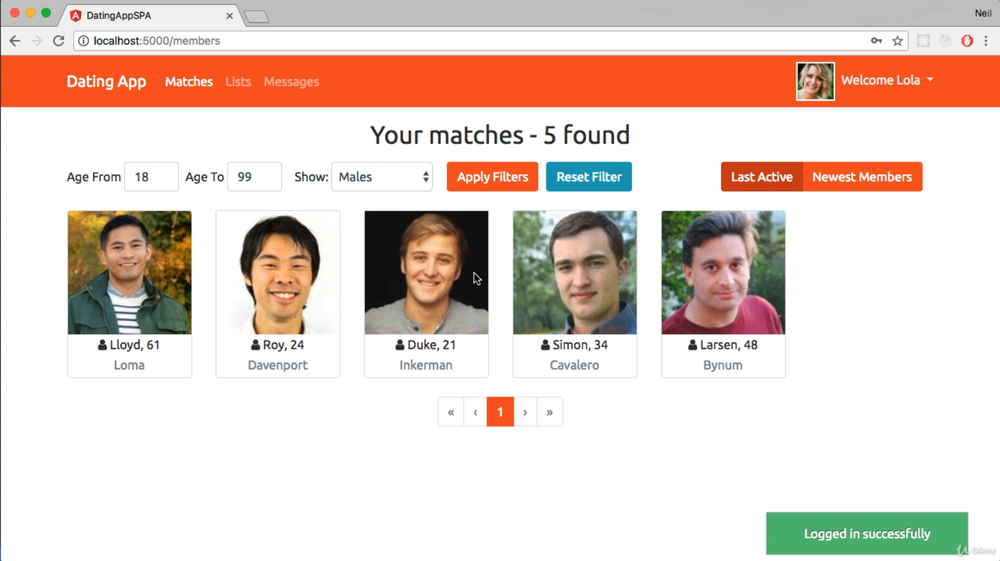1000x561 pixels.
Task: Select page 1 in pagination
Action: tap(500, 412)
